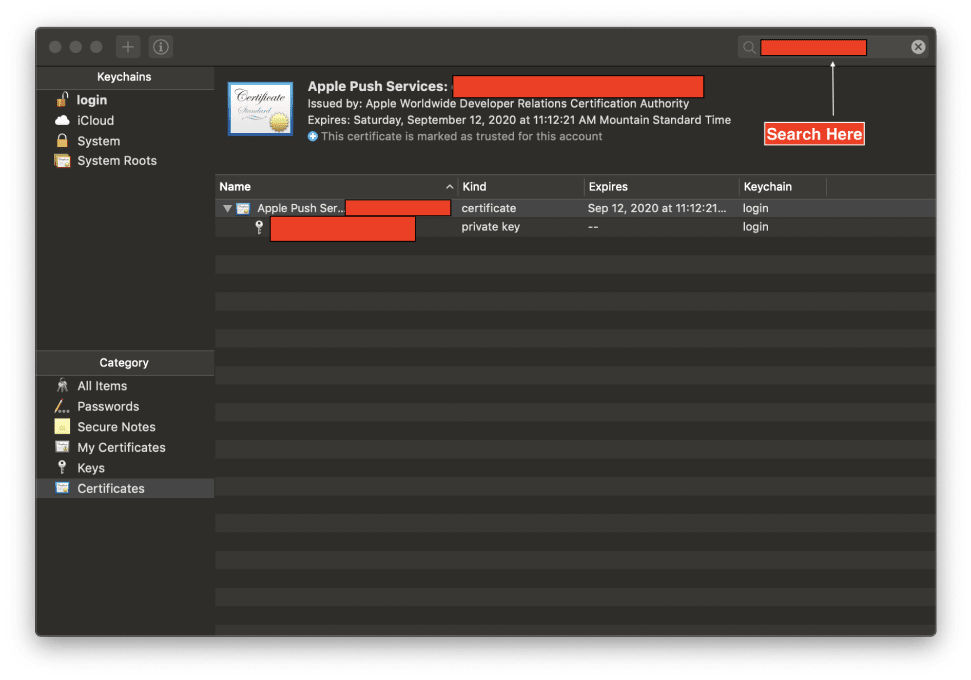The height and width of the screenshot is (680, 971).
Task: Select the private key row
Action: [x=490, y=227]
